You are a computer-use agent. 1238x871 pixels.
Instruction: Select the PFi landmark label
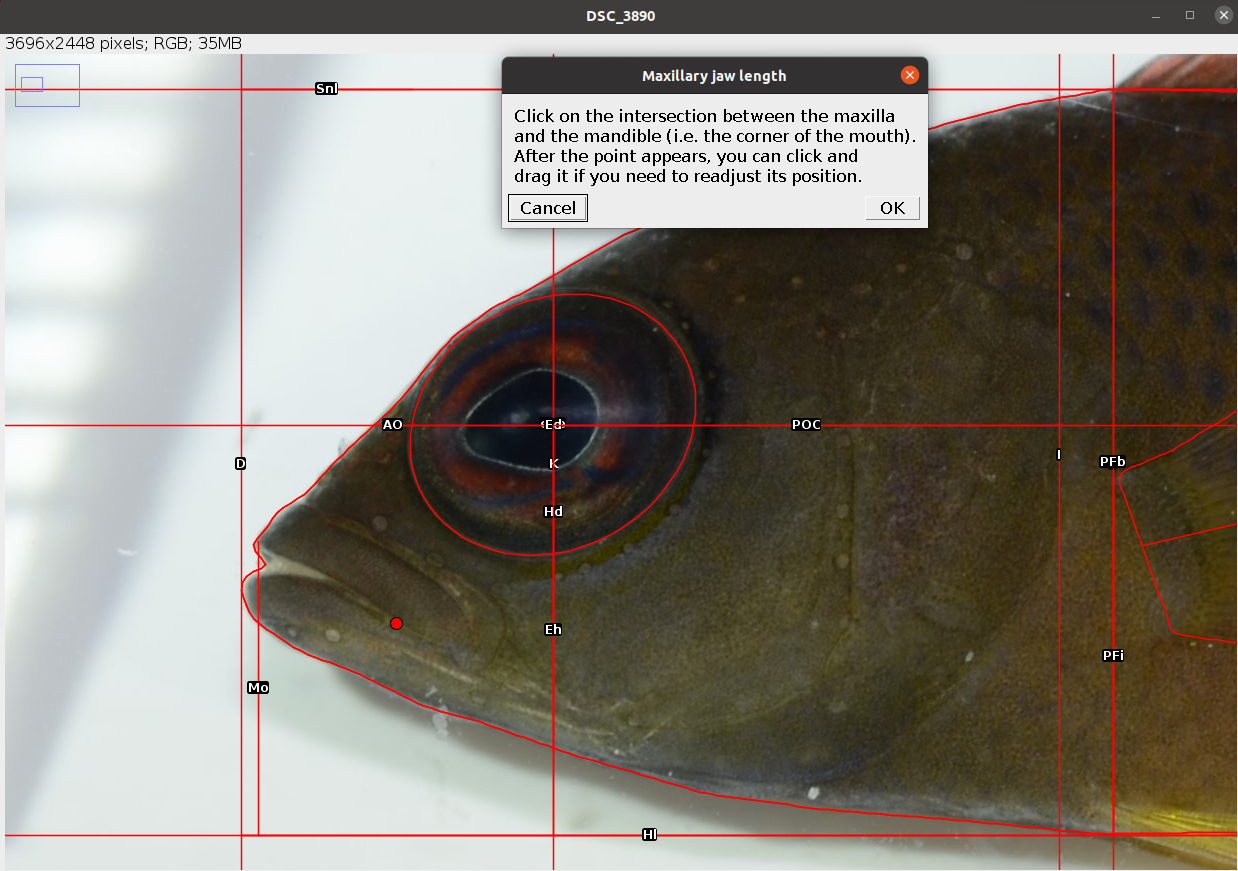click(1113, 656)
